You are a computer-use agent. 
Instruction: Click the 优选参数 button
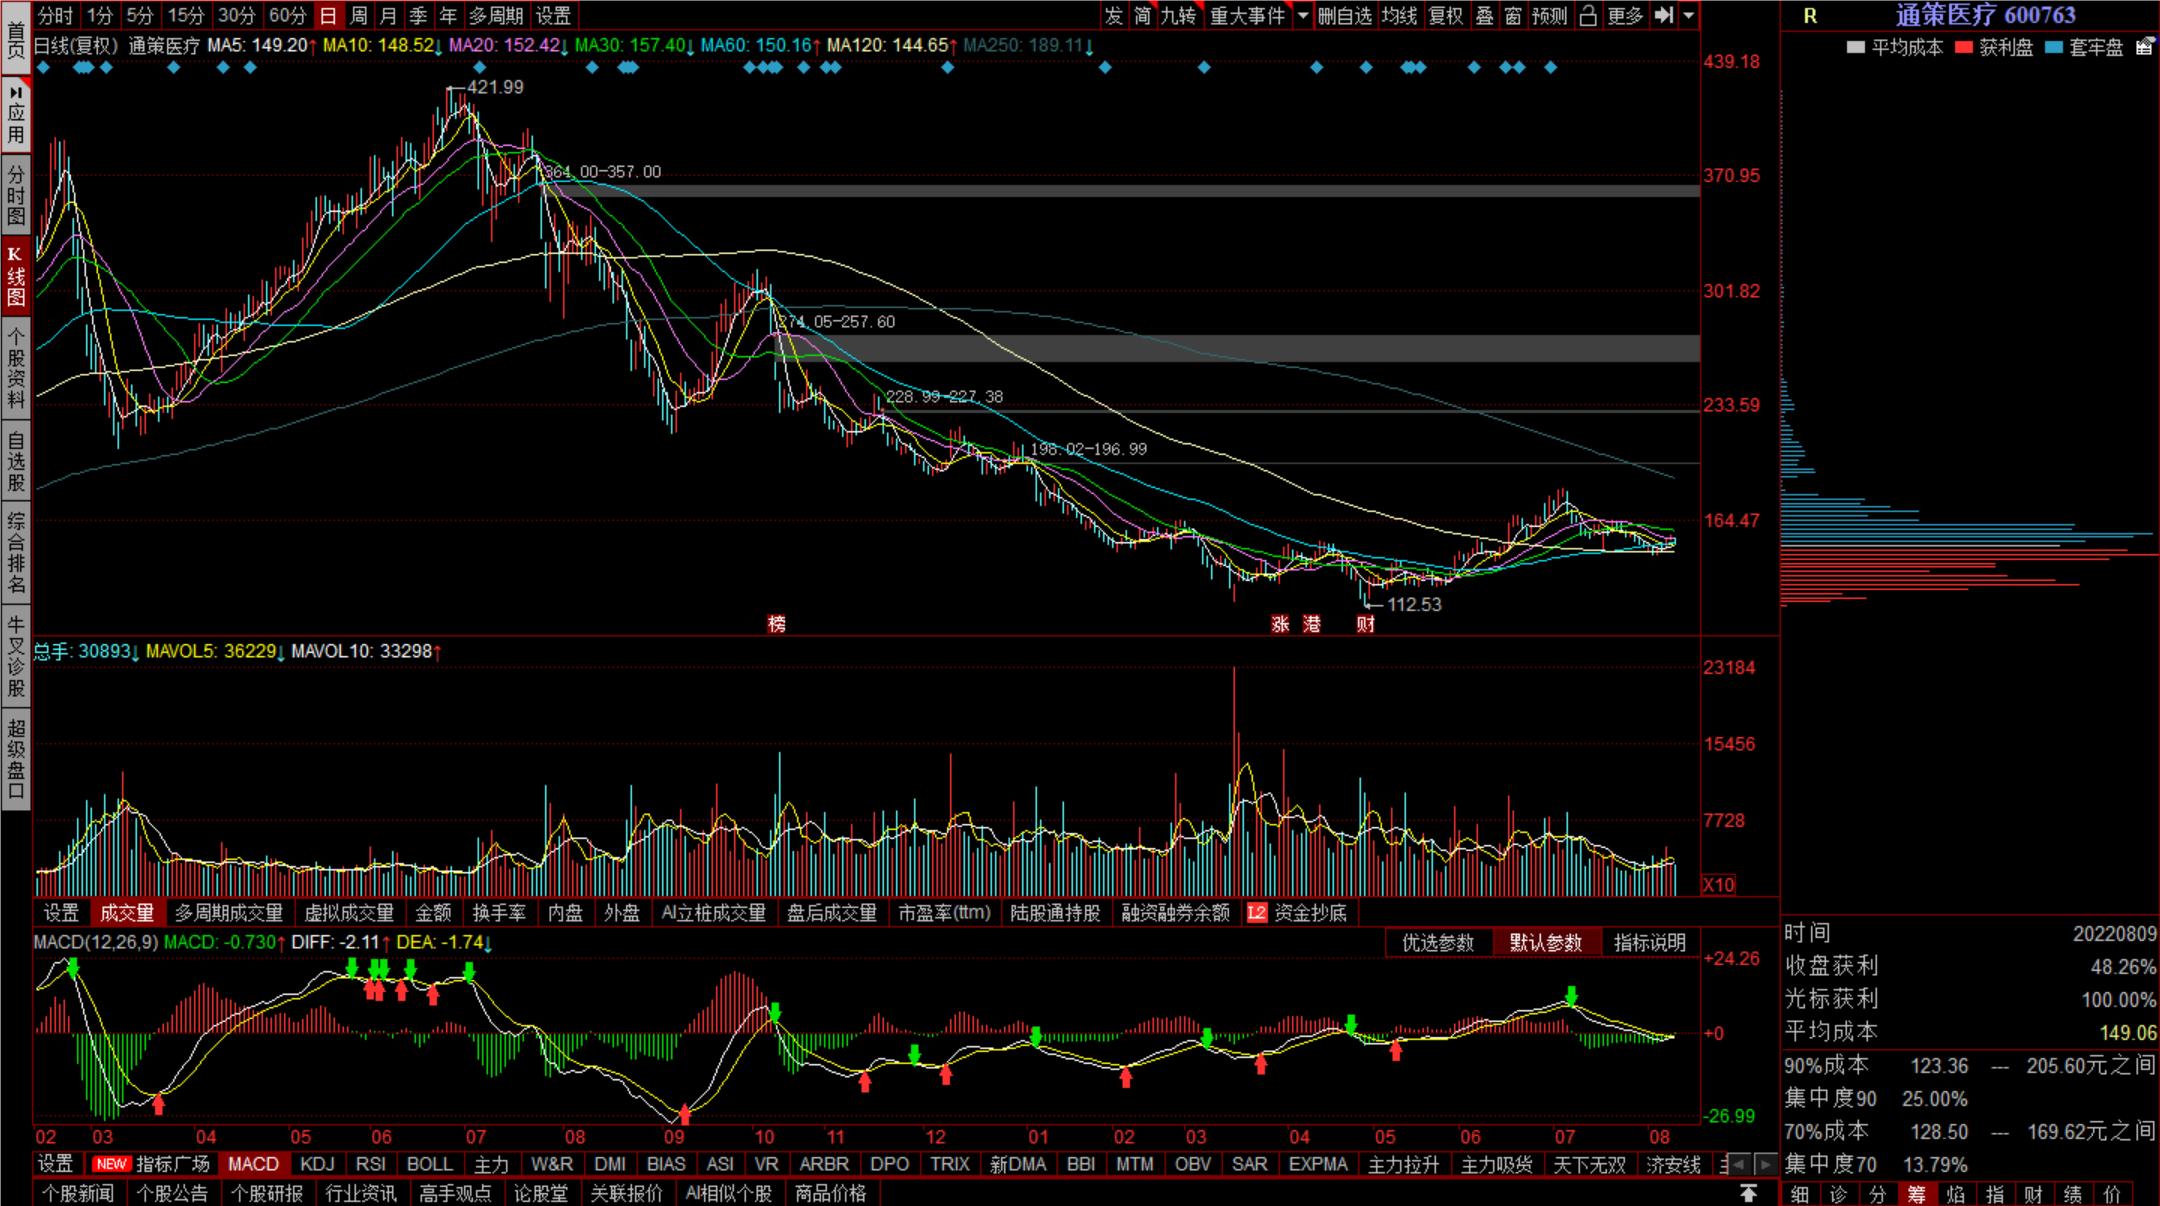tap(1437, 942)
